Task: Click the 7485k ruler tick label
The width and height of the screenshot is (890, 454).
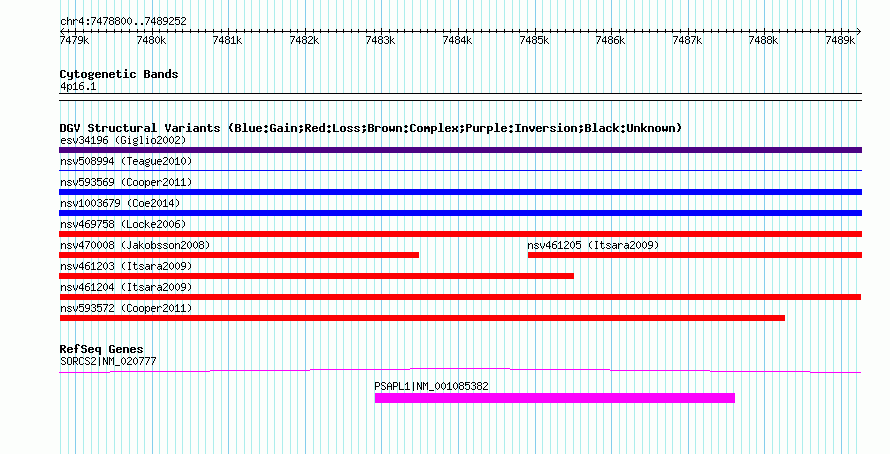Action: [534, 40]
